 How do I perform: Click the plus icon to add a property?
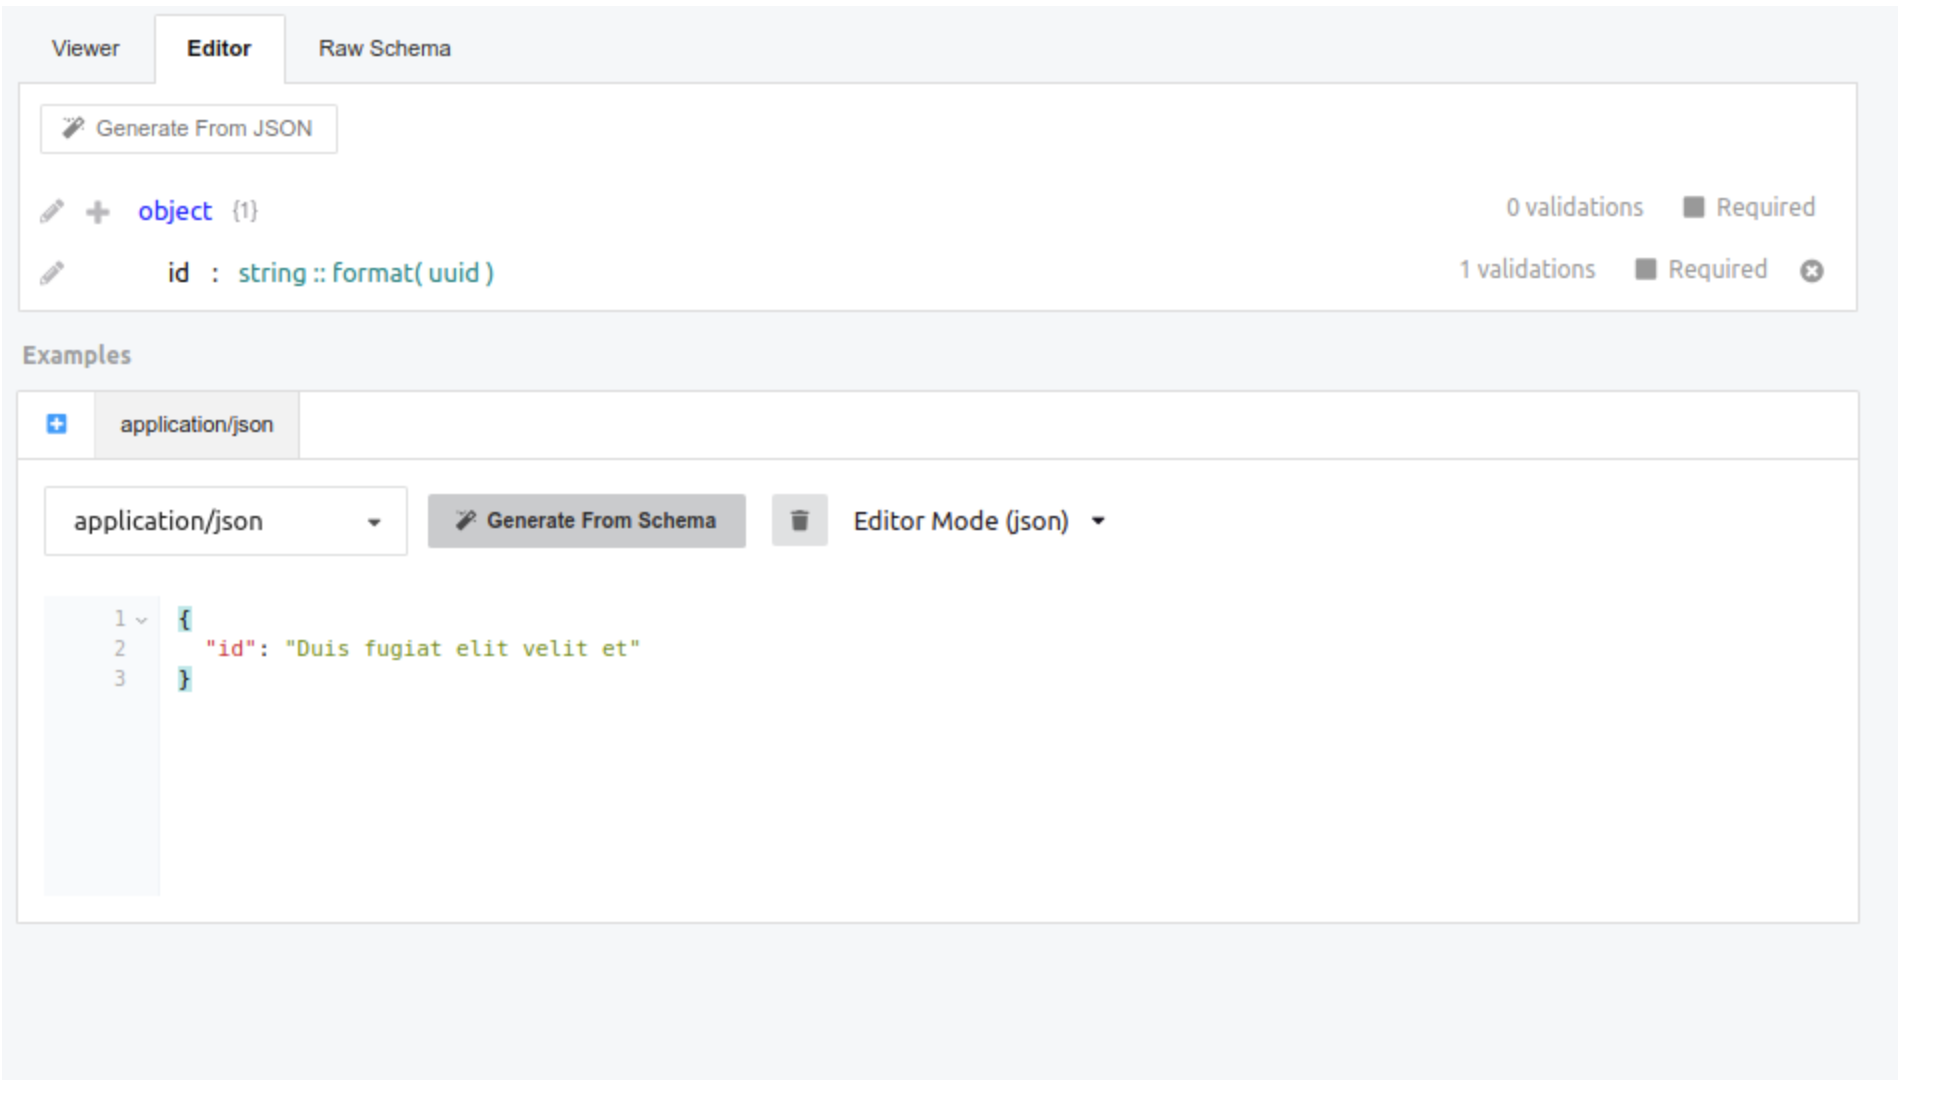96,210
